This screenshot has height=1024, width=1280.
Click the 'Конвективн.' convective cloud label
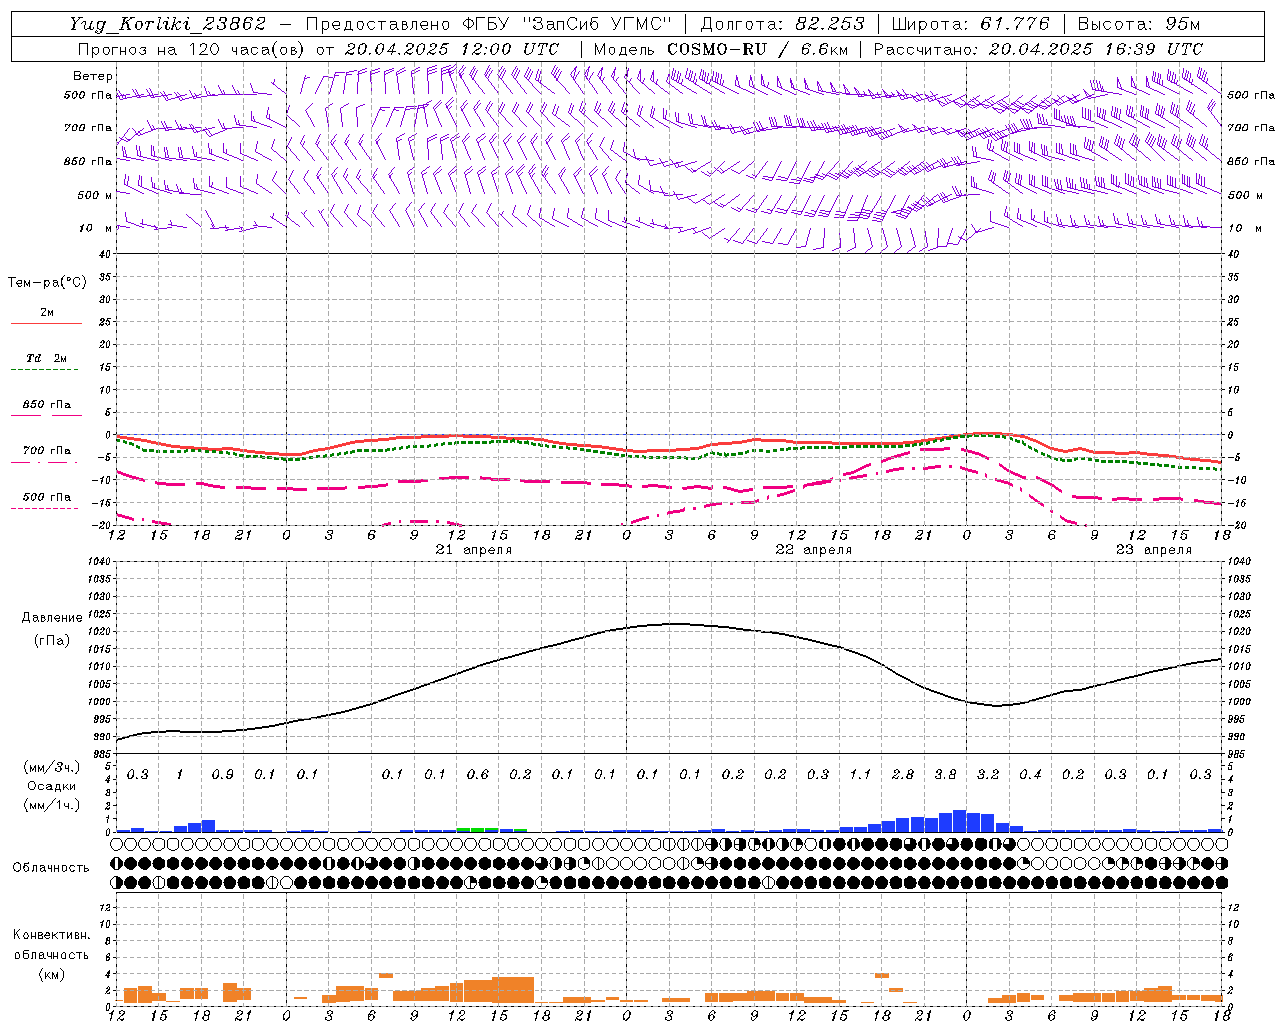click(51, 935)
